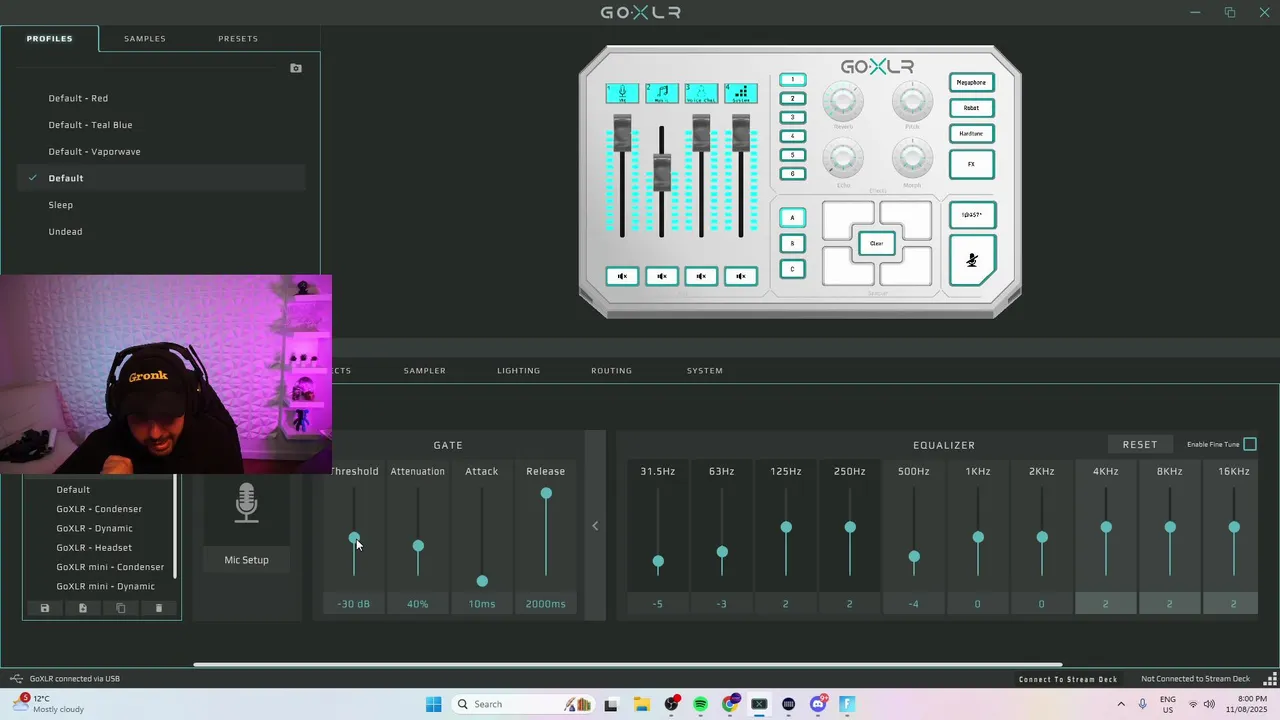1280x720 pixels.
Task: Click the 500Hz equalizer slider handle
Action: coord(914,557)
